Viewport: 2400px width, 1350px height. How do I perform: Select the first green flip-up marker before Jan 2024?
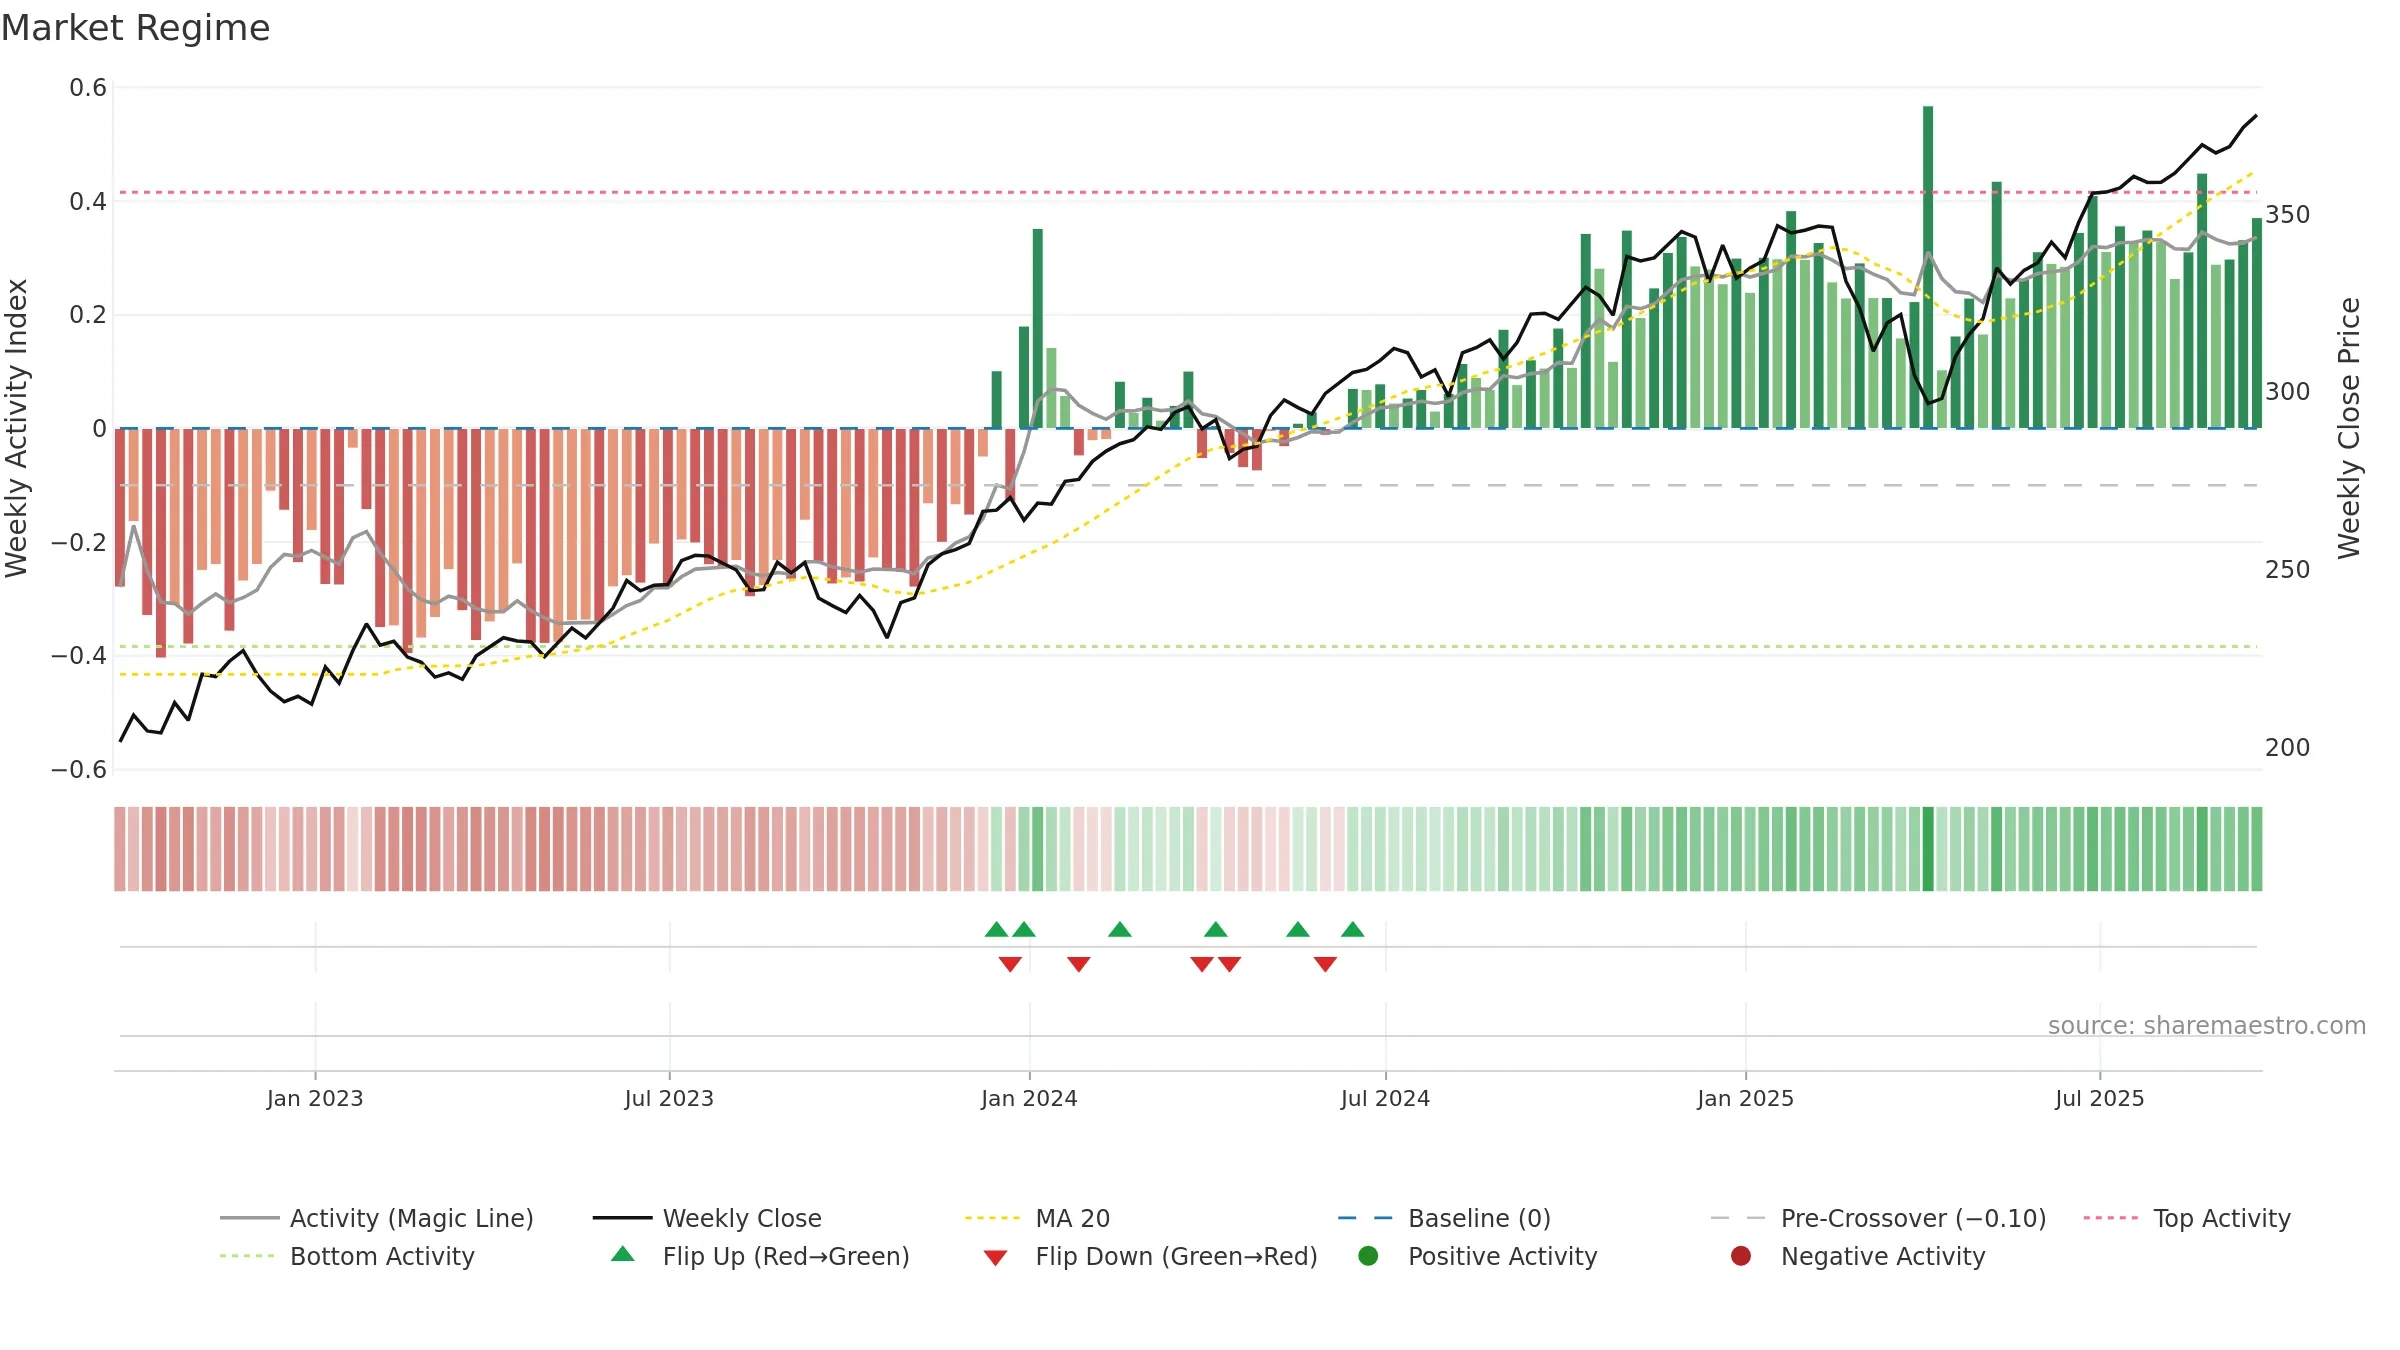996,930
